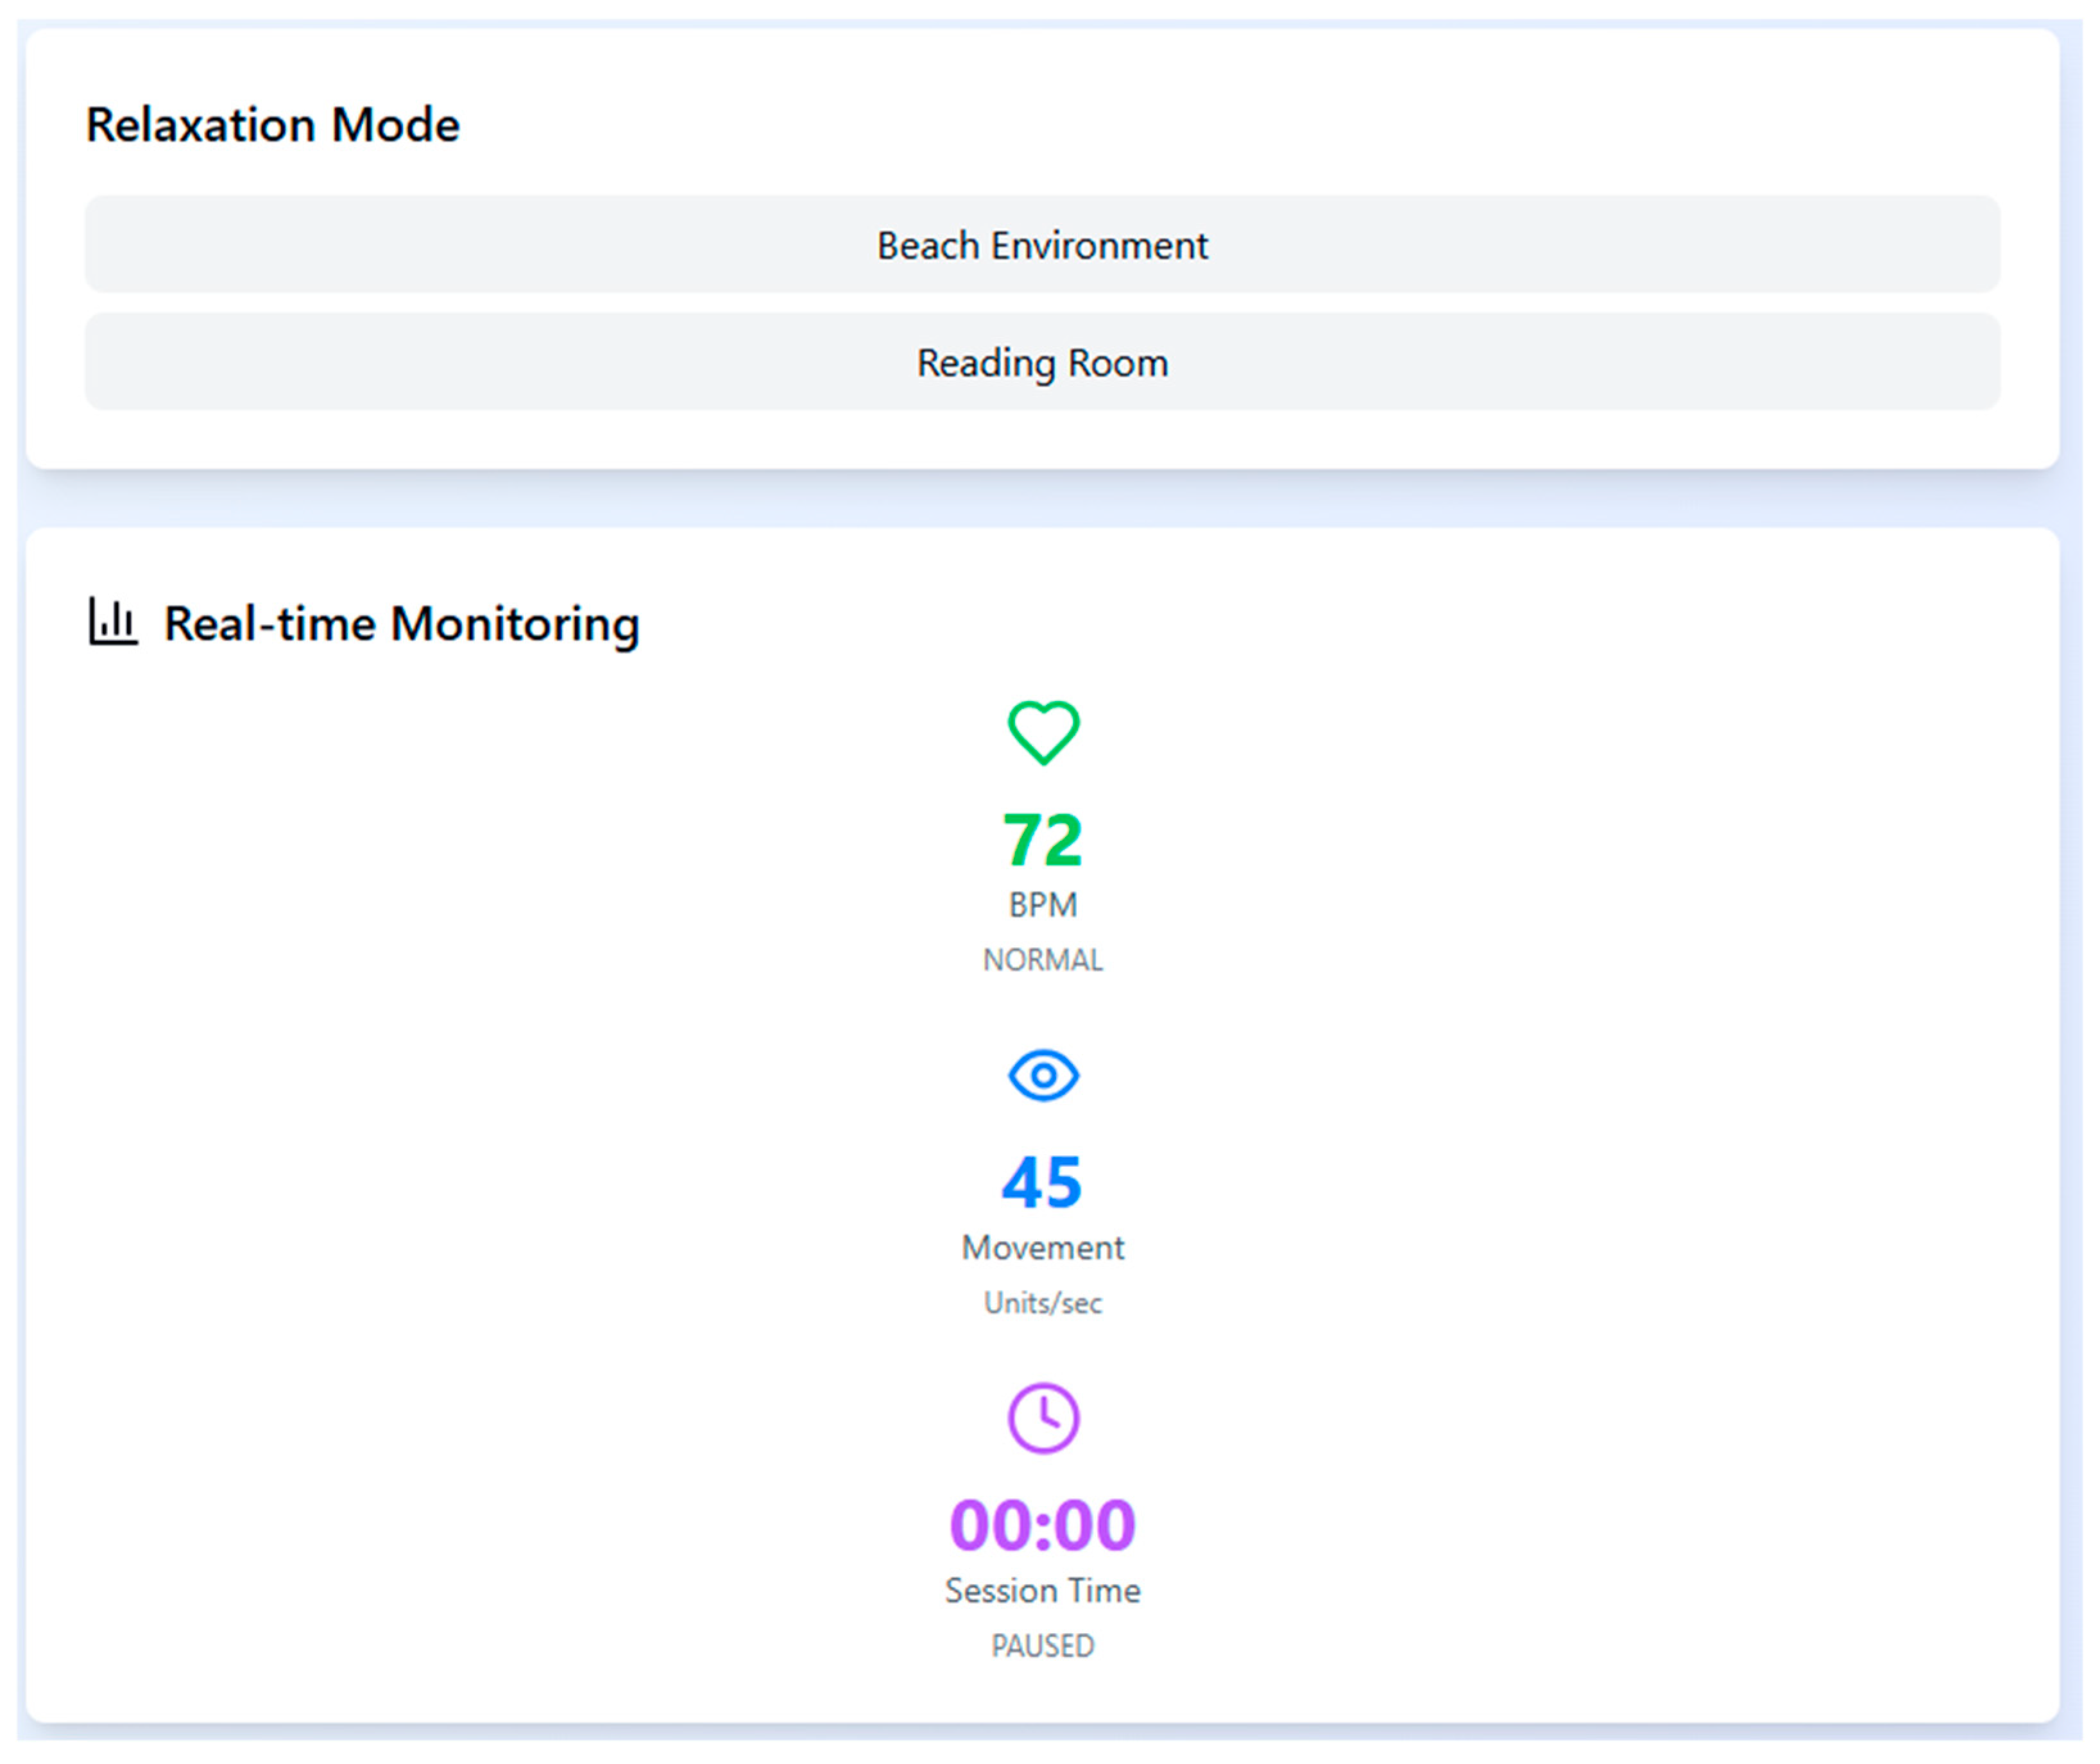
Task: Click the blue gap between cards
Action: pos(1042,498)
